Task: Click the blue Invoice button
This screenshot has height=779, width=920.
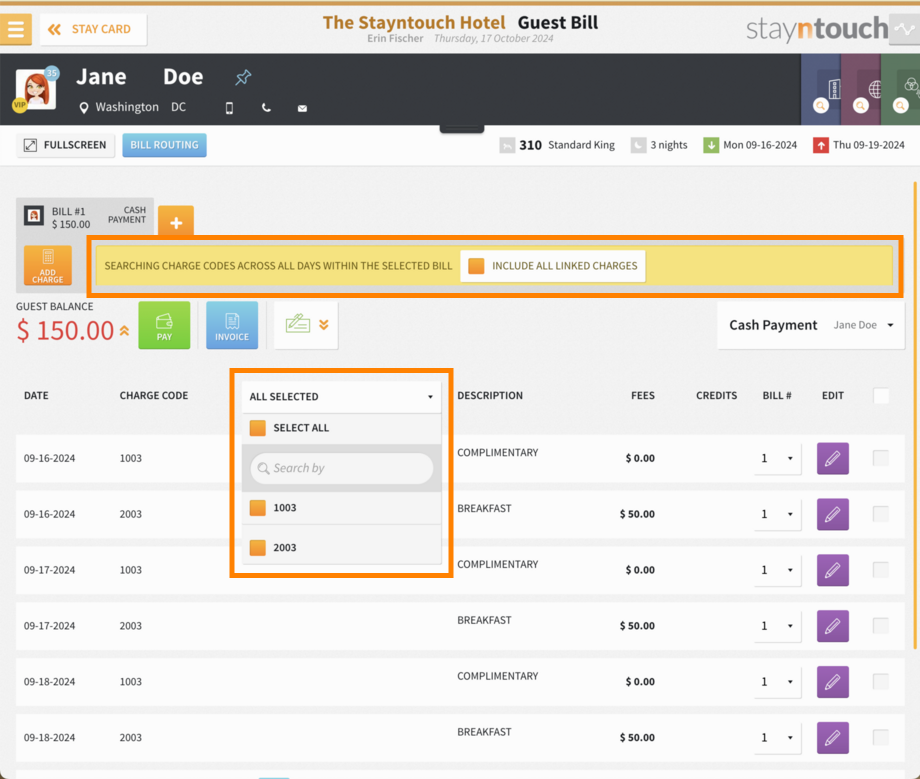Action: pyautogui.click(x=232, y=326)
